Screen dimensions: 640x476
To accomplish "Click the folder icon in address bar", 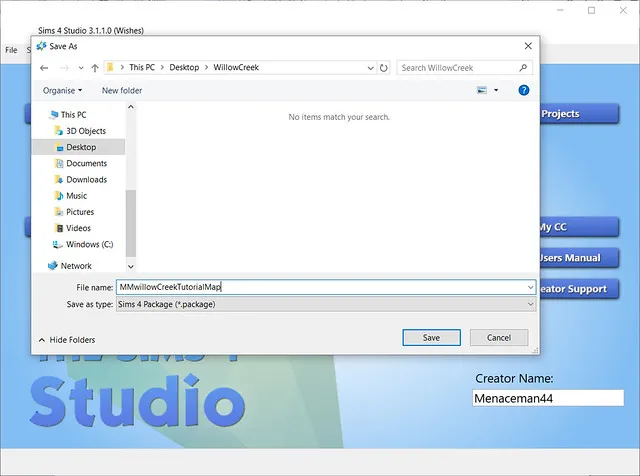I will point(110,67).
